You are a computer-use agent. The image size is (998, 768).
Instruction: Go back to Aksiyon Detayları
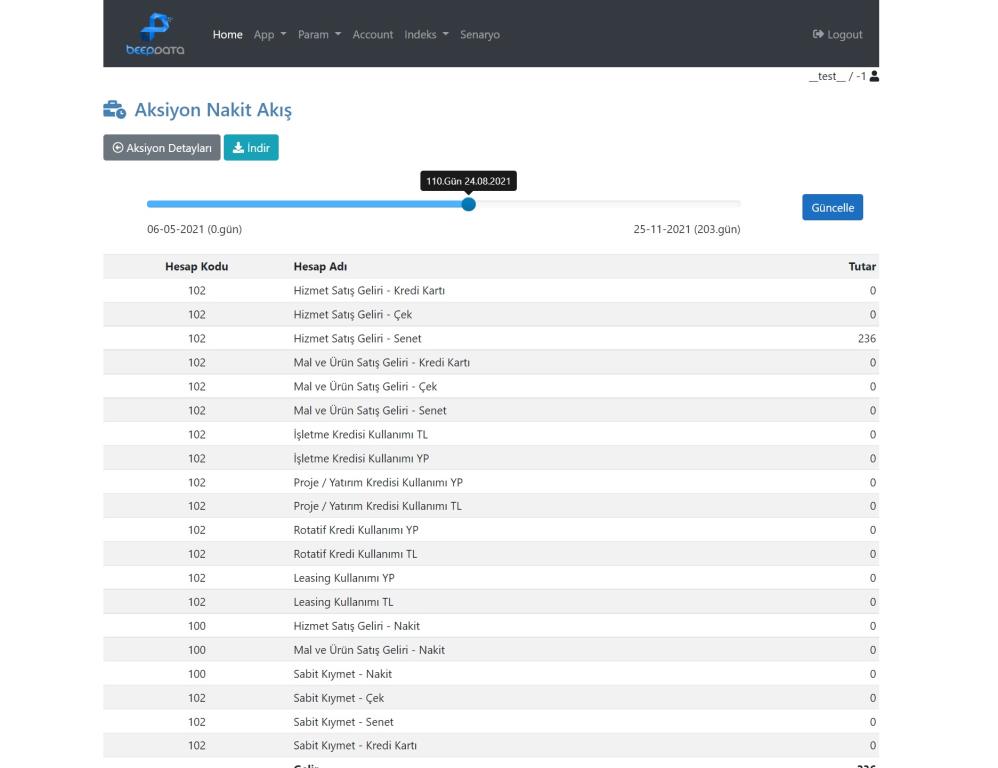point(162,148)
